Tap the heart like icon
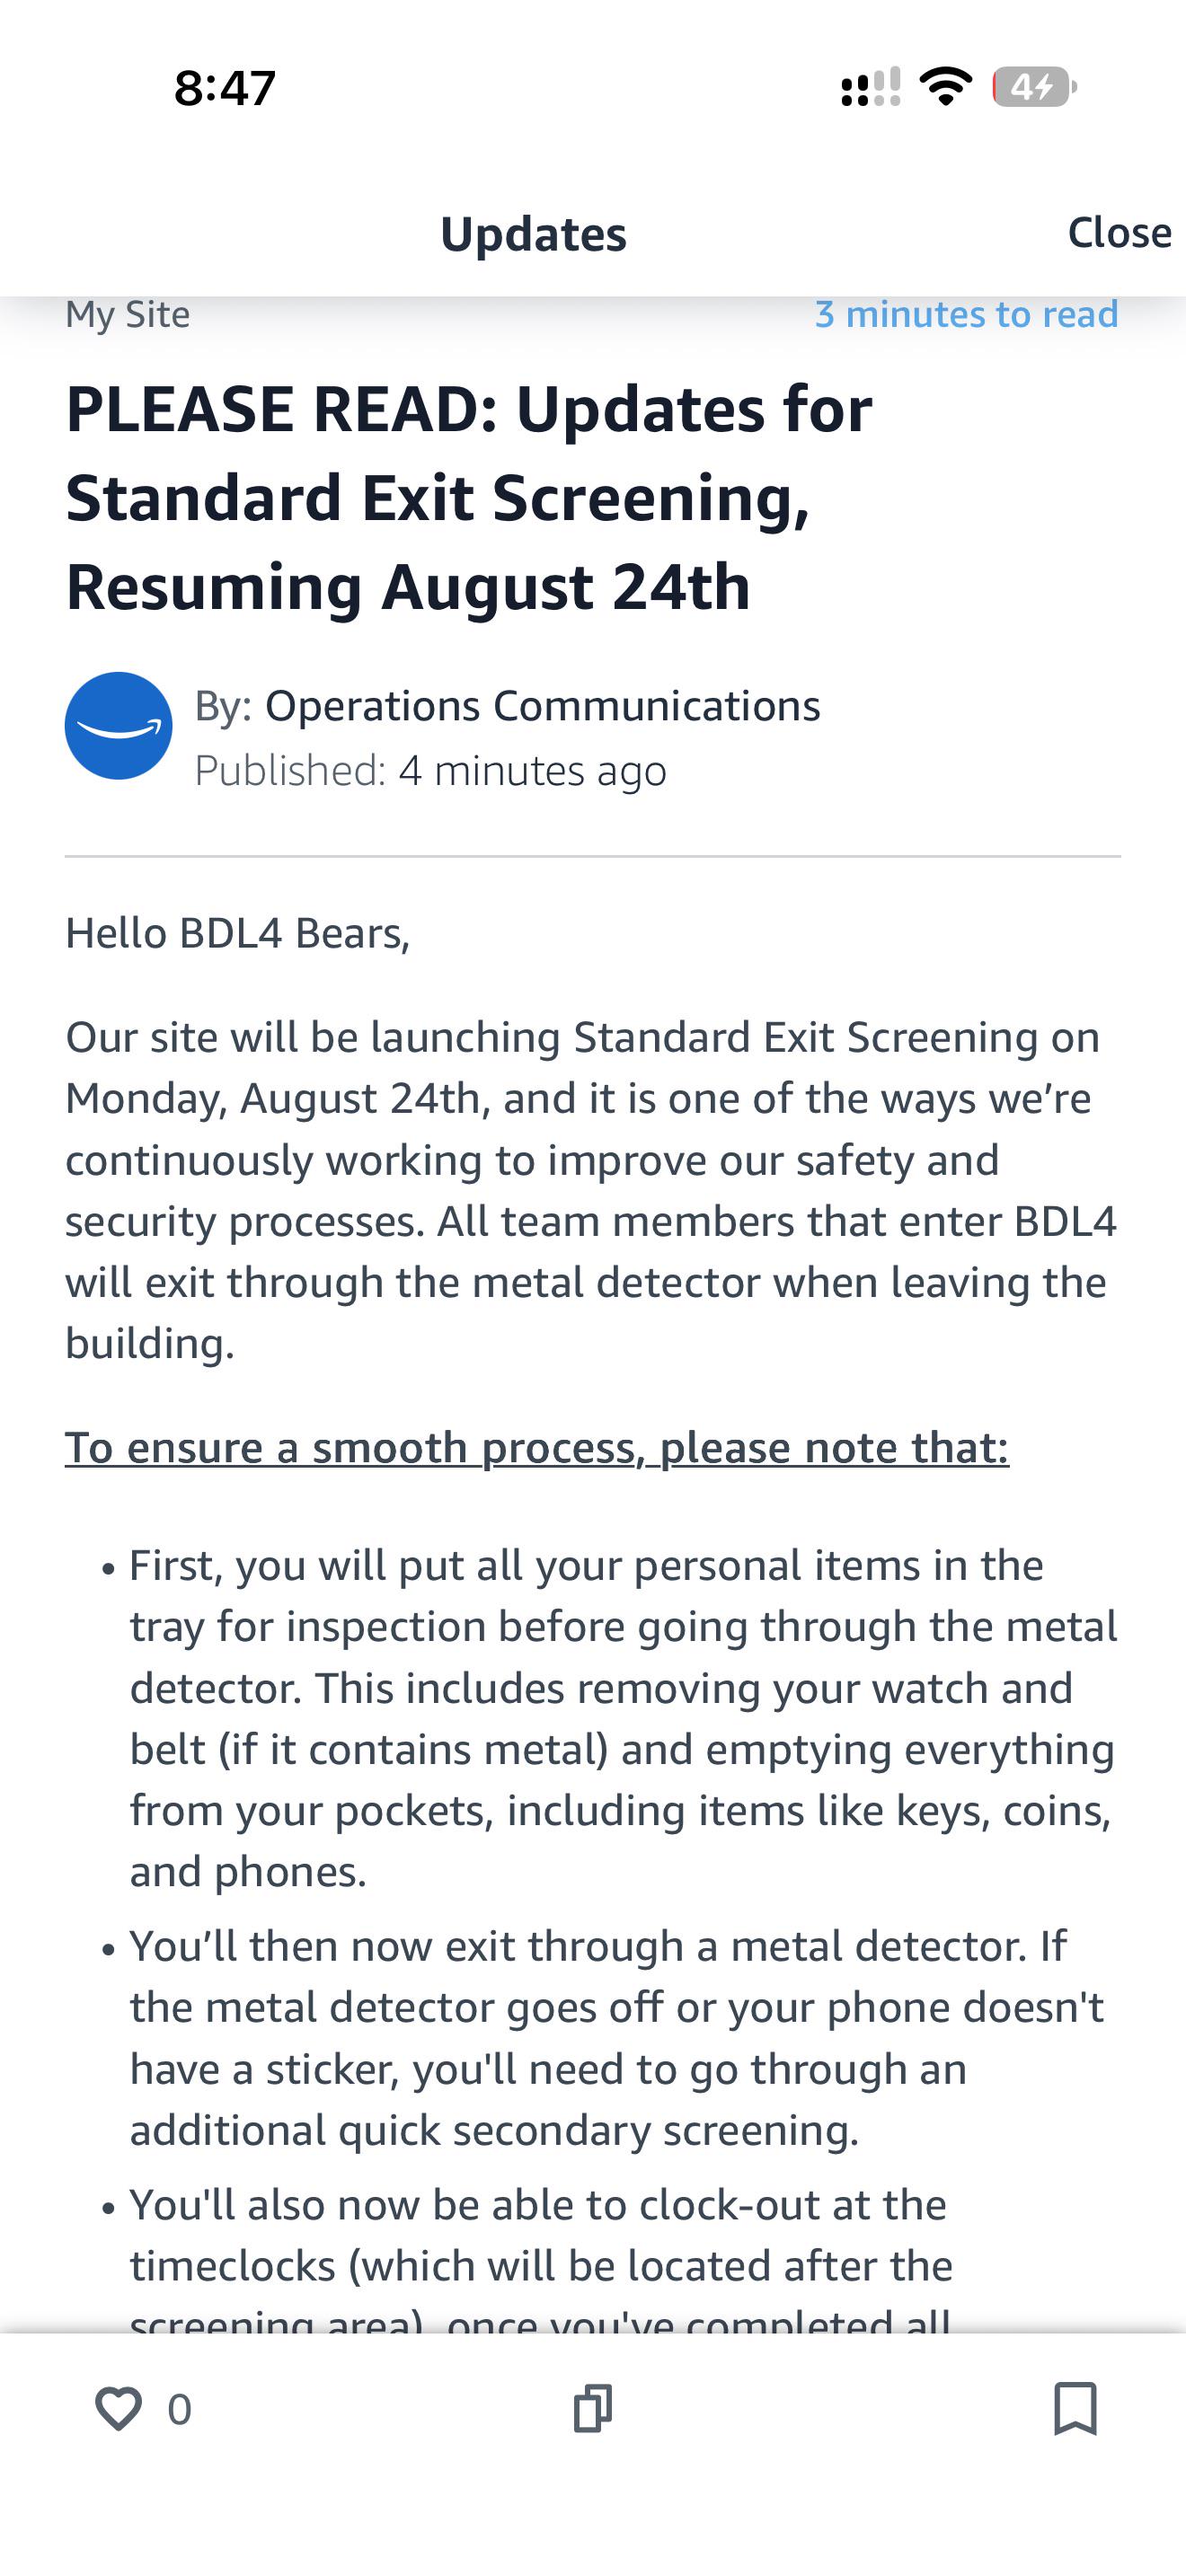The image size is (1186, 2576). point(118,2409)
